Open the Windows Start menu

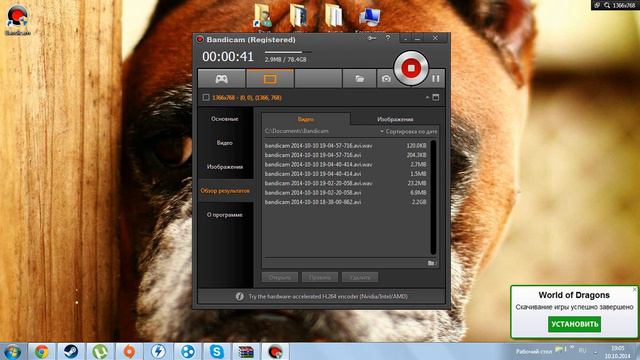click(x=12, y=351)
